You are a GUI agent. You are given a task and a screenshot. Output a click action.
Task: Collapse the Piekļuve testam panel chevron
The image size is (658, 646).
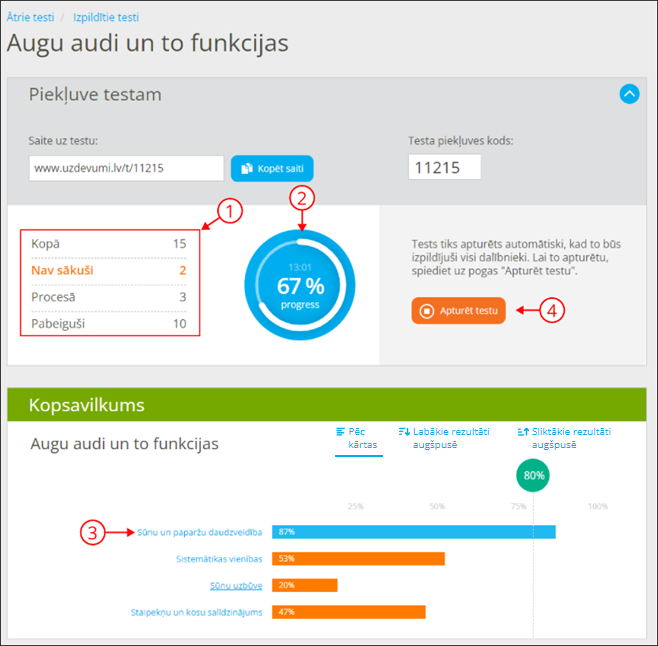[629, 94]
